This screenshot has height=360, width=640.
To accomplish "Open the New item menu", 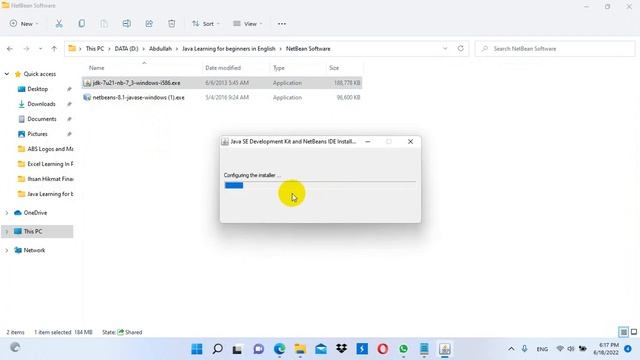I will coord(24,24).
